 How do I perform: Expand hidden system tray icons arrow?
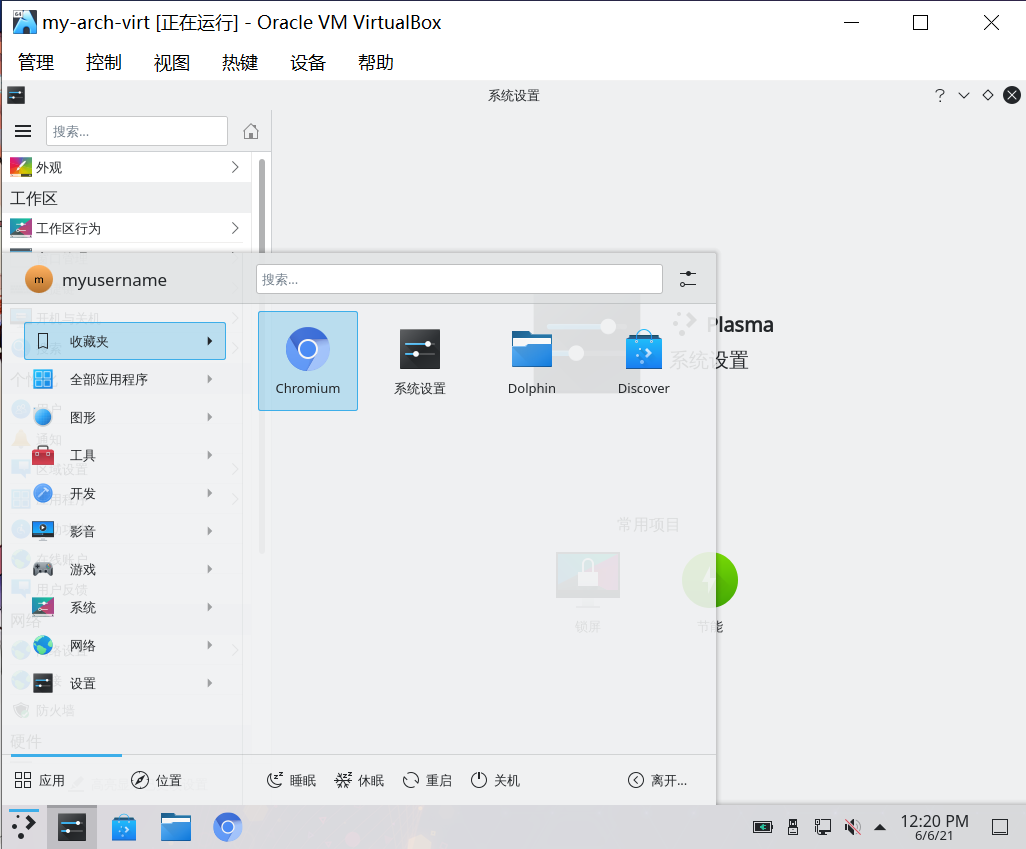(880, 827)
